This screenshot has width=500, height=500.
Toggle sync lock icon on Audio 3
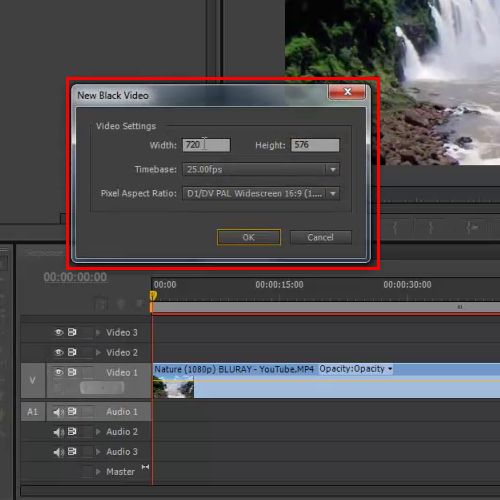[72, 452]
